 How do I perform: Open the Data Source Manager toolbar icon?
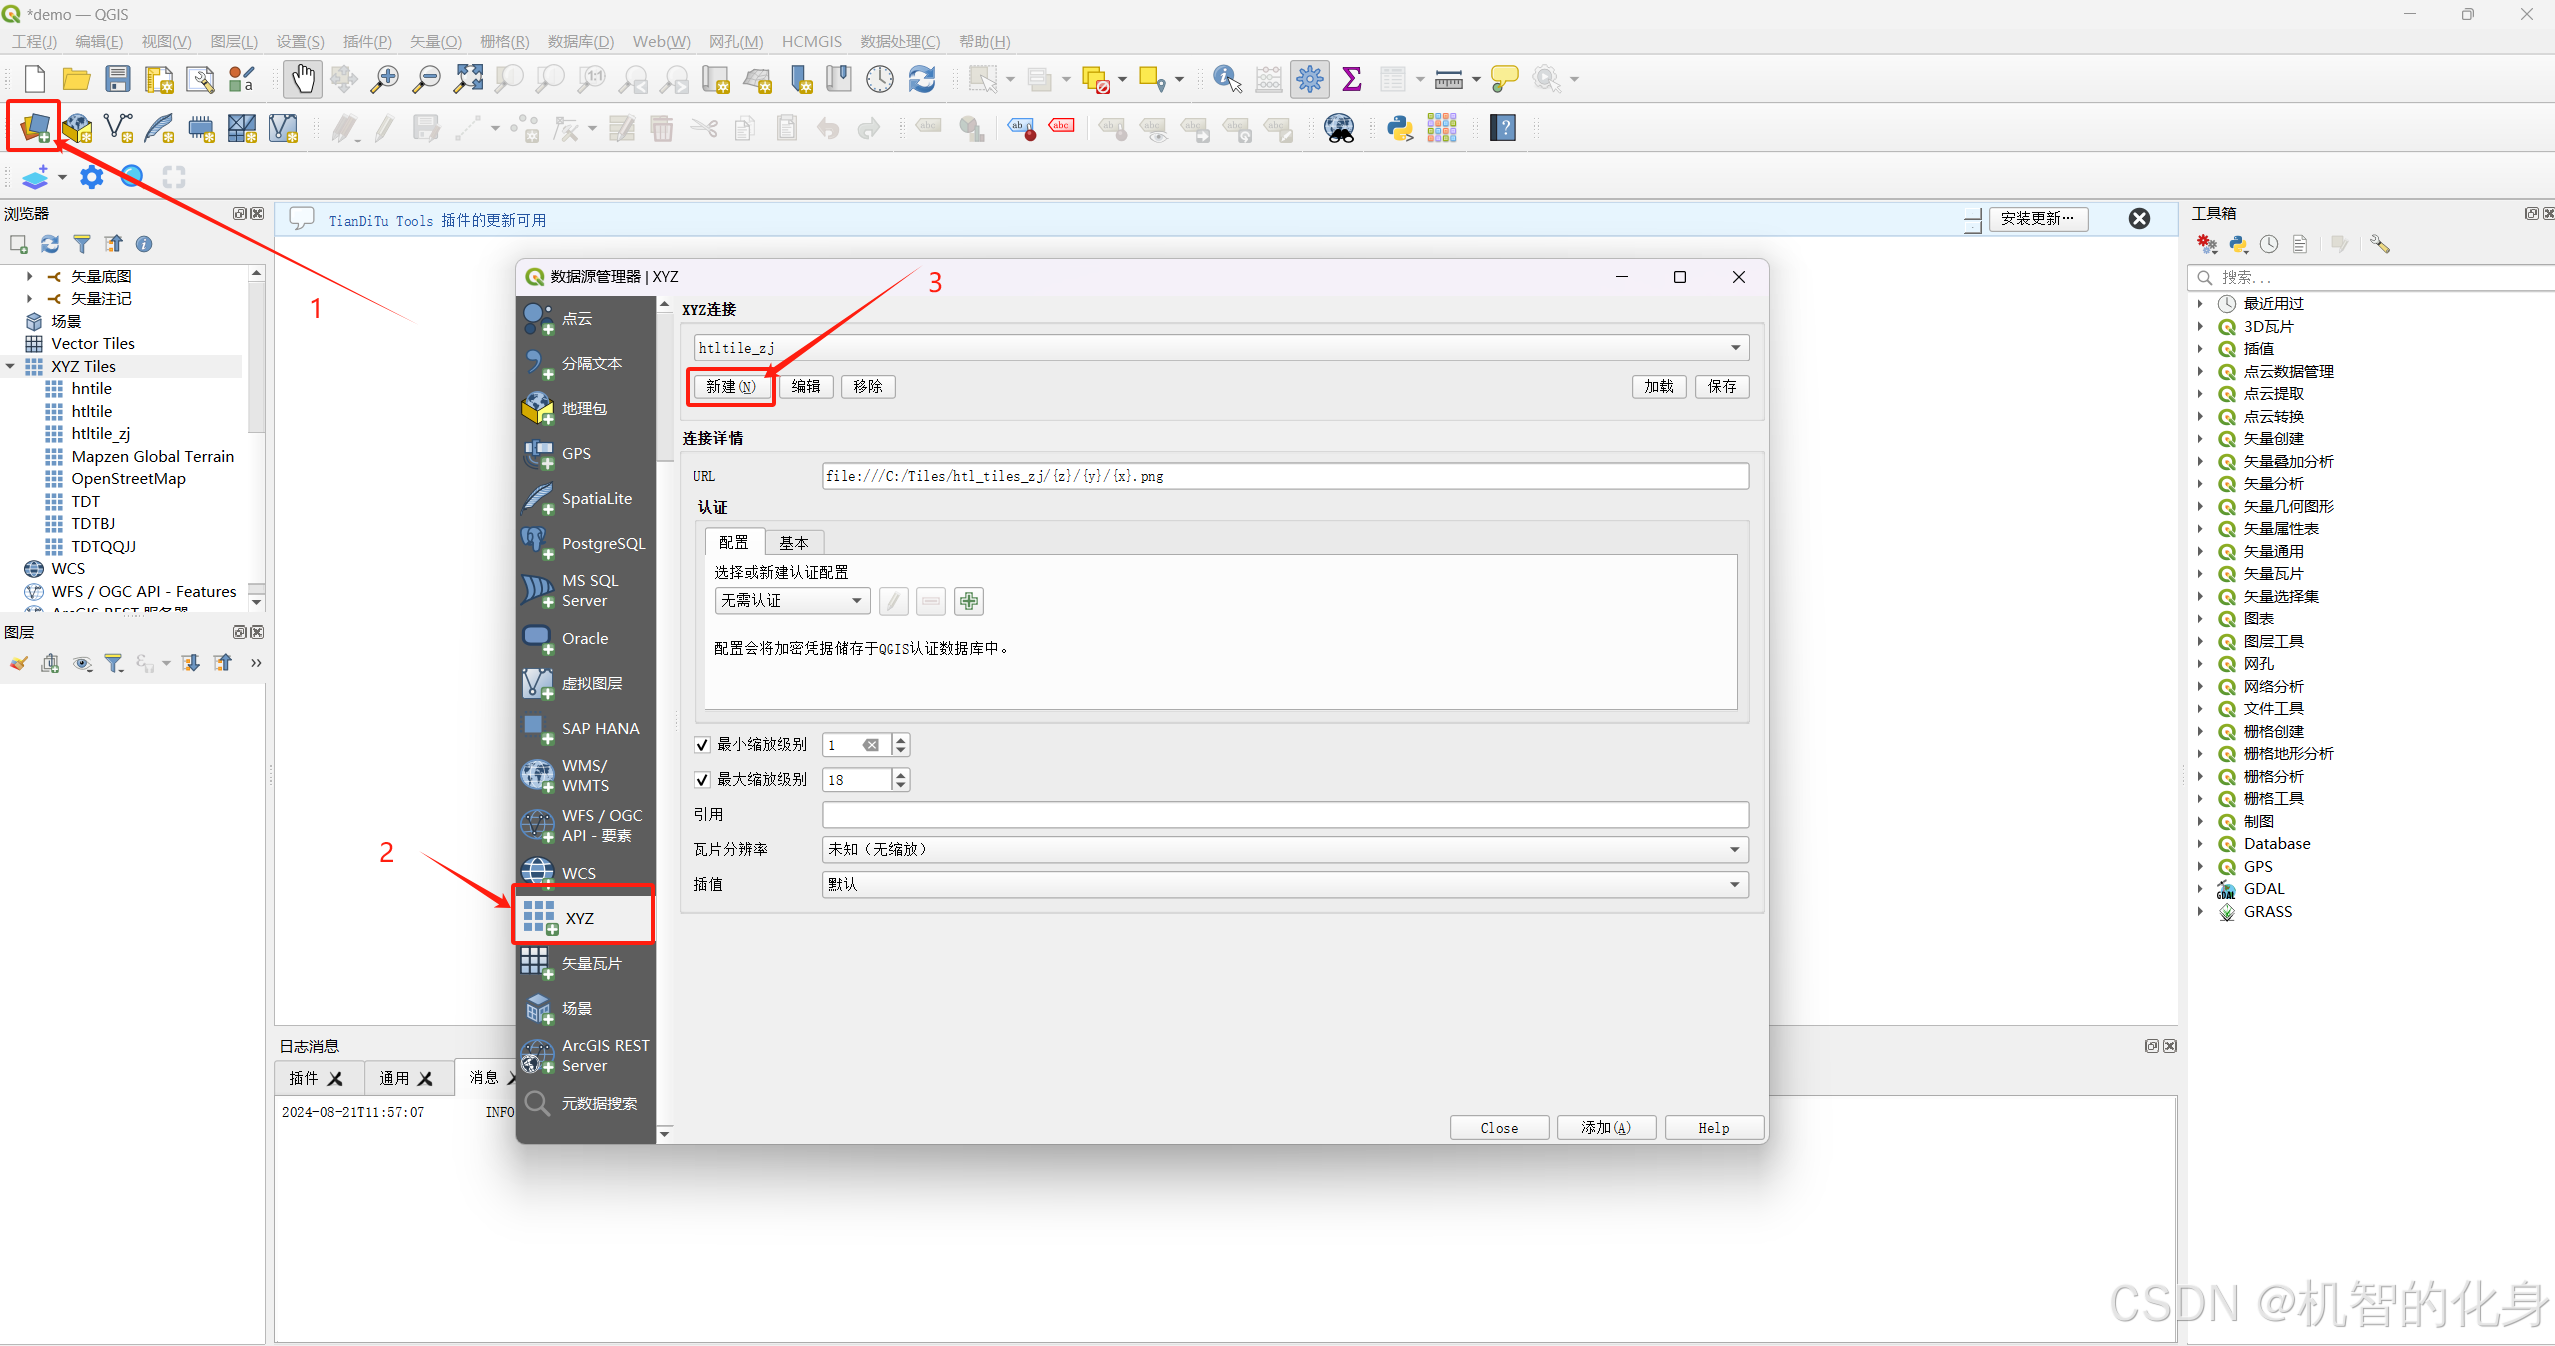pos(34,127)
